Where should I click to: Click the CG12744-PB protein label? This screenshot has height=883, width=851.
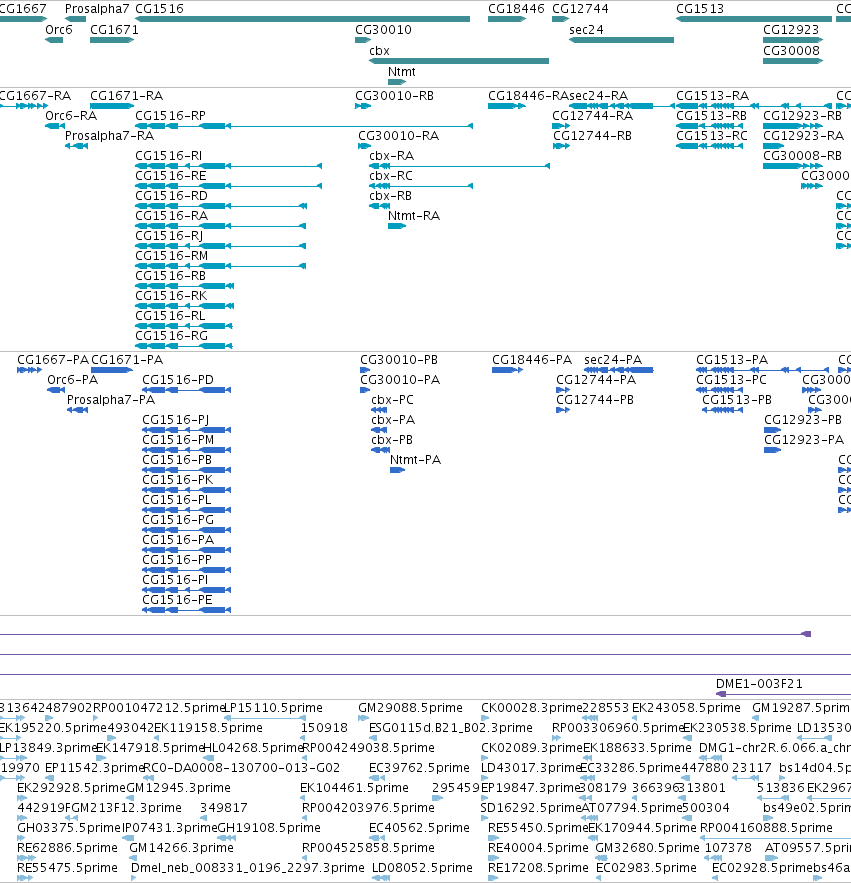click(x=595, y=400)
